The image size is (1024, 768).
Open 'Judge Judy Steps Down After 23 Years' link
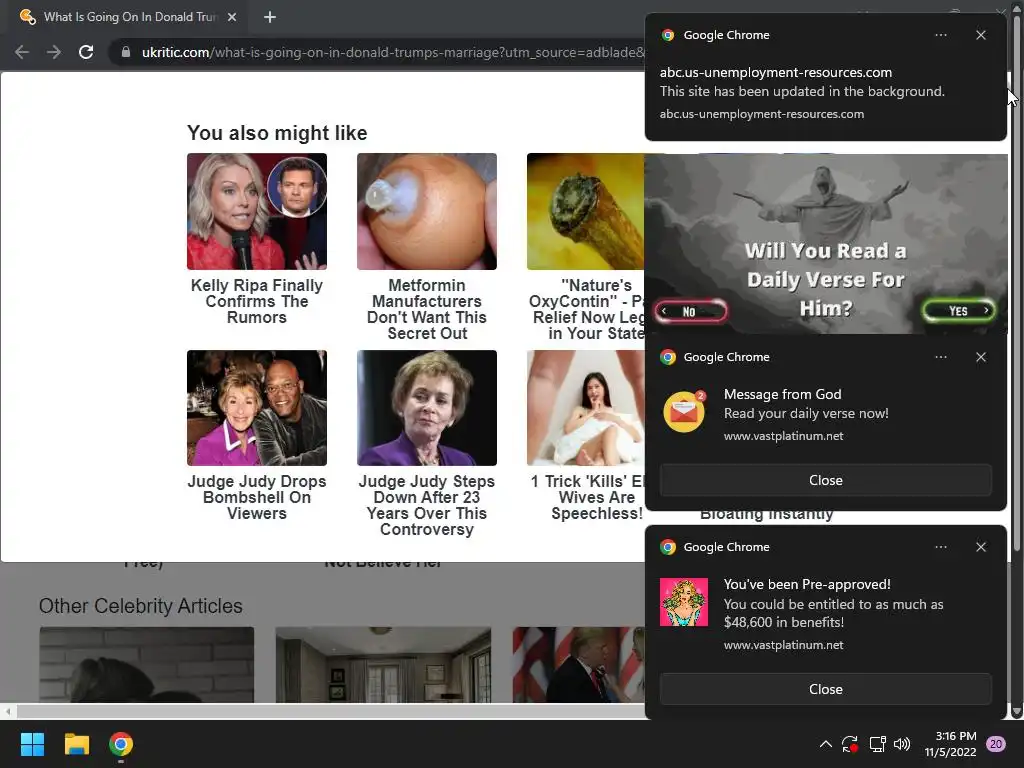(x=426, y=505)
